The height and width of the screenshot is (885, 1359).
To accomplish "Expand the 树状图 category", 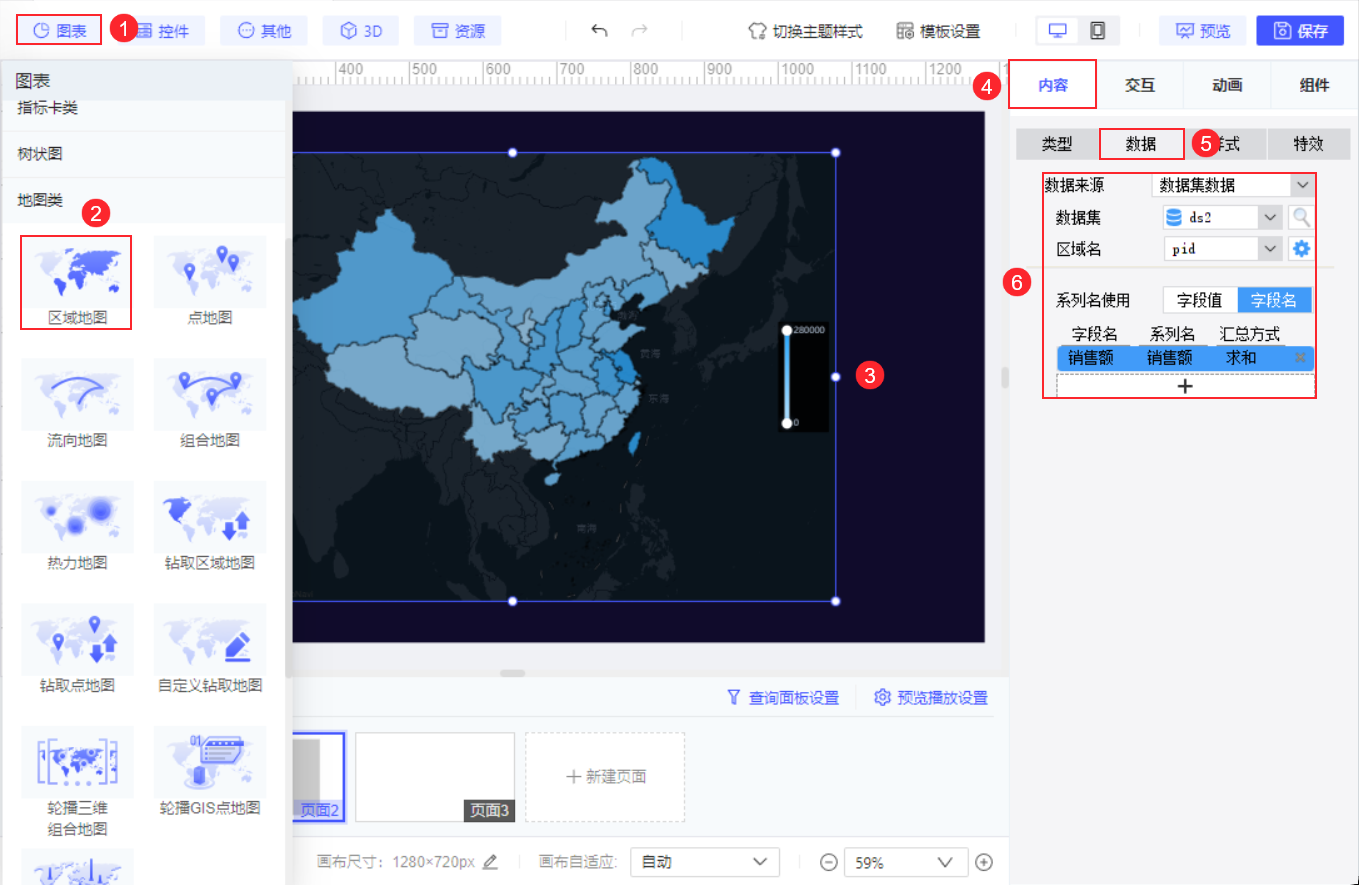I will 143,154.
